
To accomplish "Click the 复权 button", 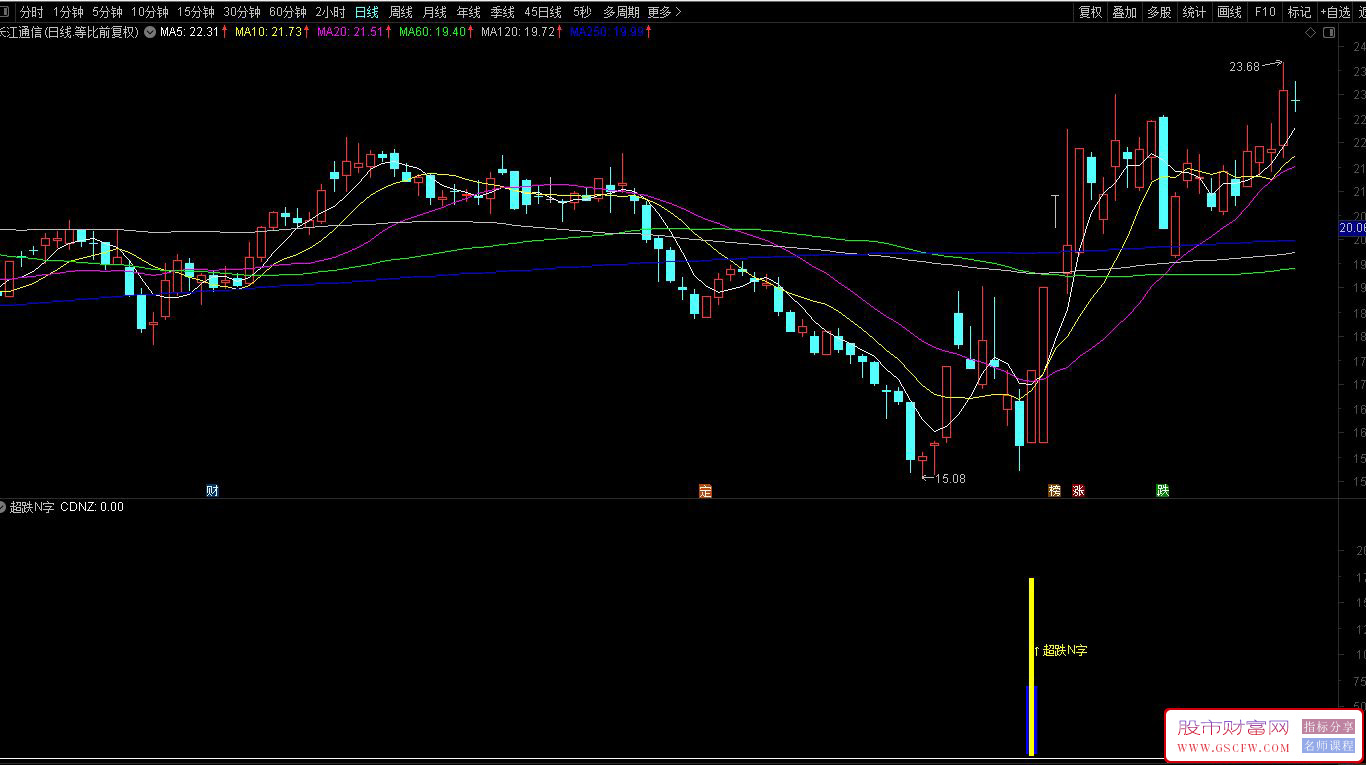I will click(1090, 12).
